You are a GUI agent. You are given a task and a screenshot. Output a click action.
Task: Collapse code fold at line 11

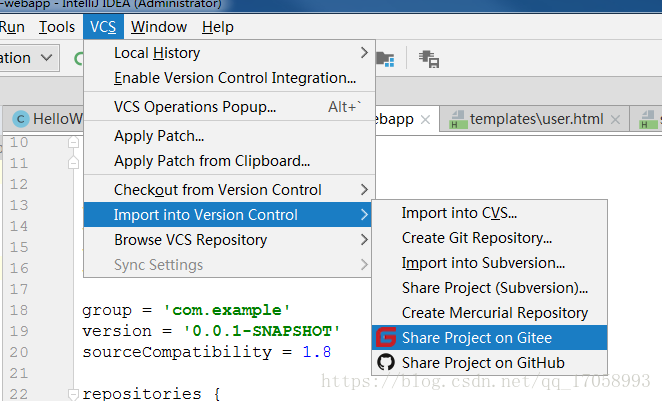click(x=73, y=163)
